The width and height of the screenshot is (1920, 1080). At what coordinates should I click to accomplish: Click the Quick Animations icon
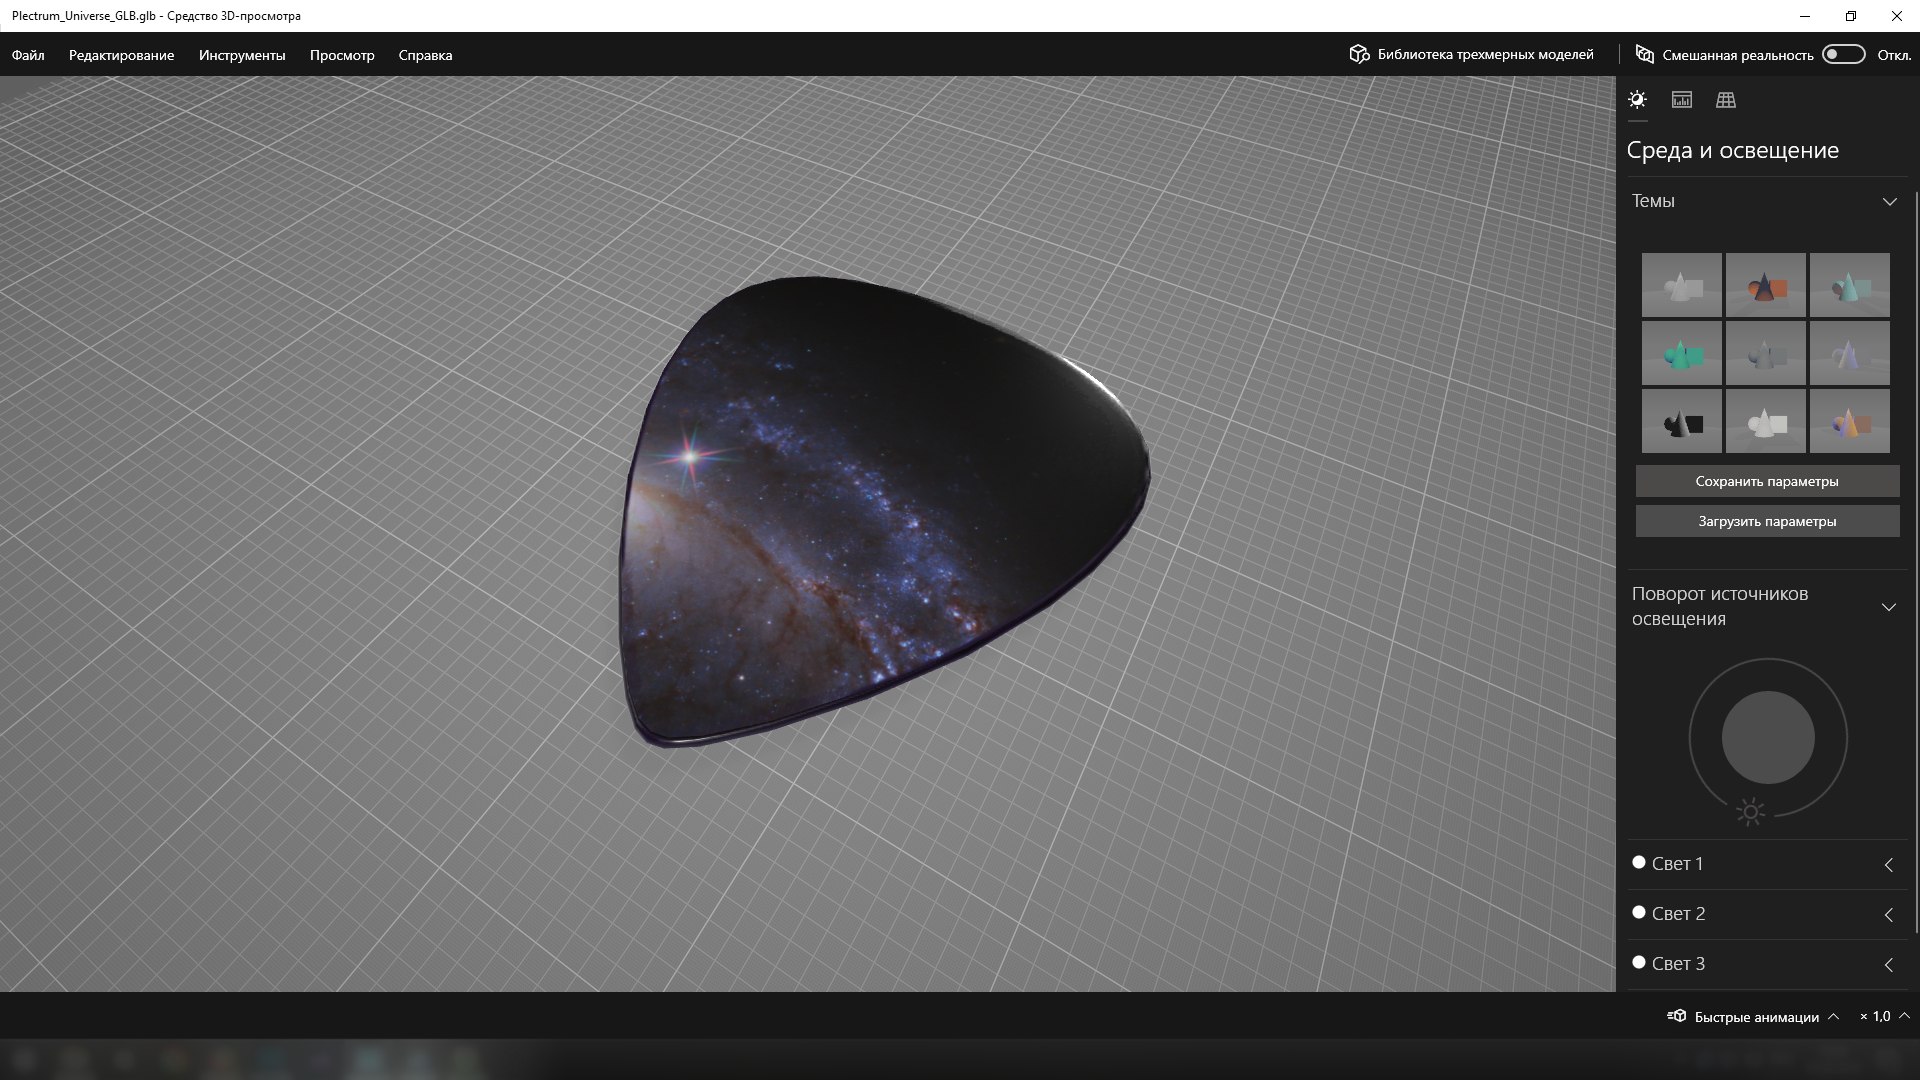[x=1677, y=1016]
